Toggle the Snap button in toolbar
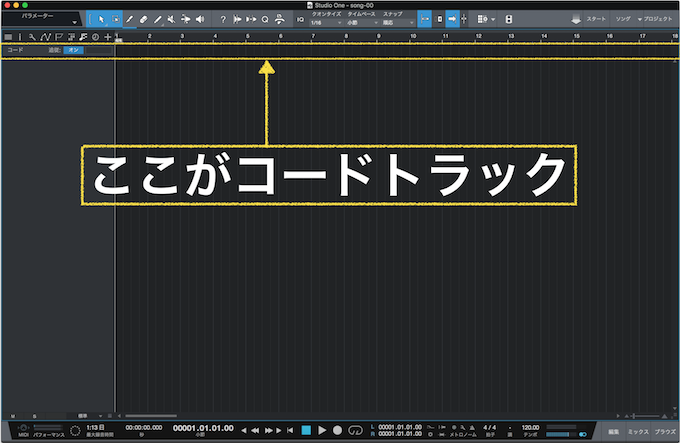This screenshot has height=443, width=680. (x=425, y=19)
